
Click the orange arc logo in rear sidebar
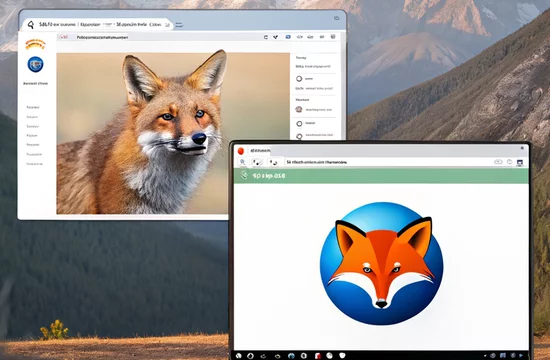pyautogui.click(x=35, y=45)
